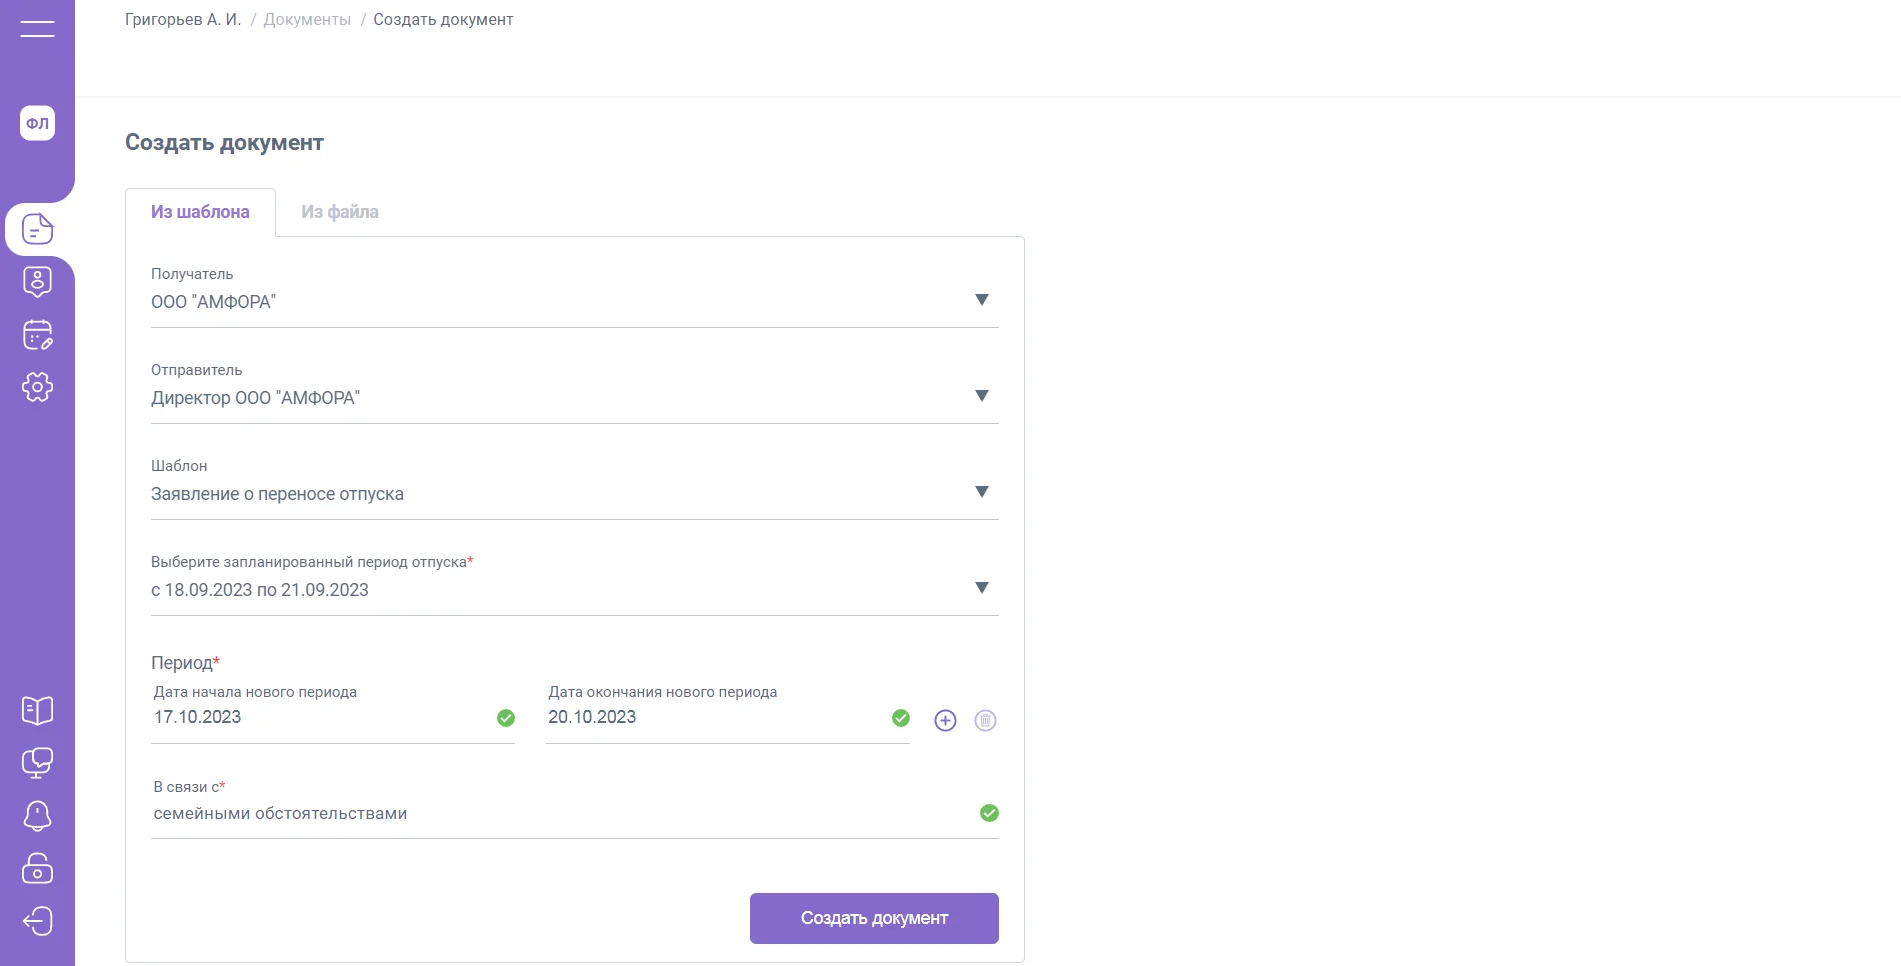Viewport: 1901px width, 966px height.
Task: Click the В связи с reason field
Action: coord(560,814)
